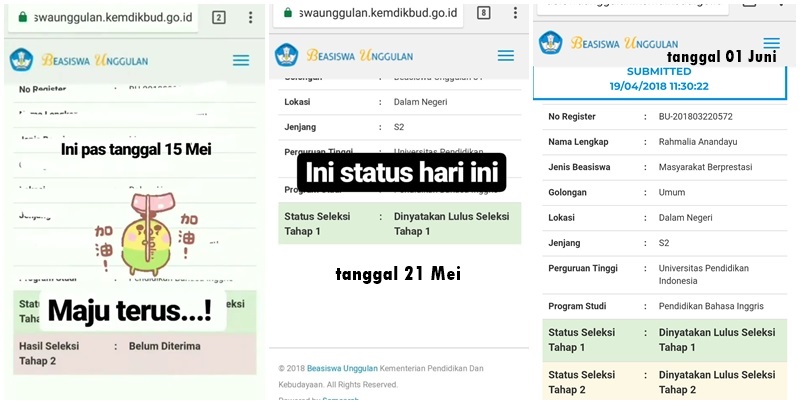Select the 'Belum Diterima' status value
Viewport: 800px width, 404px height.
click(x=164, y=346)
